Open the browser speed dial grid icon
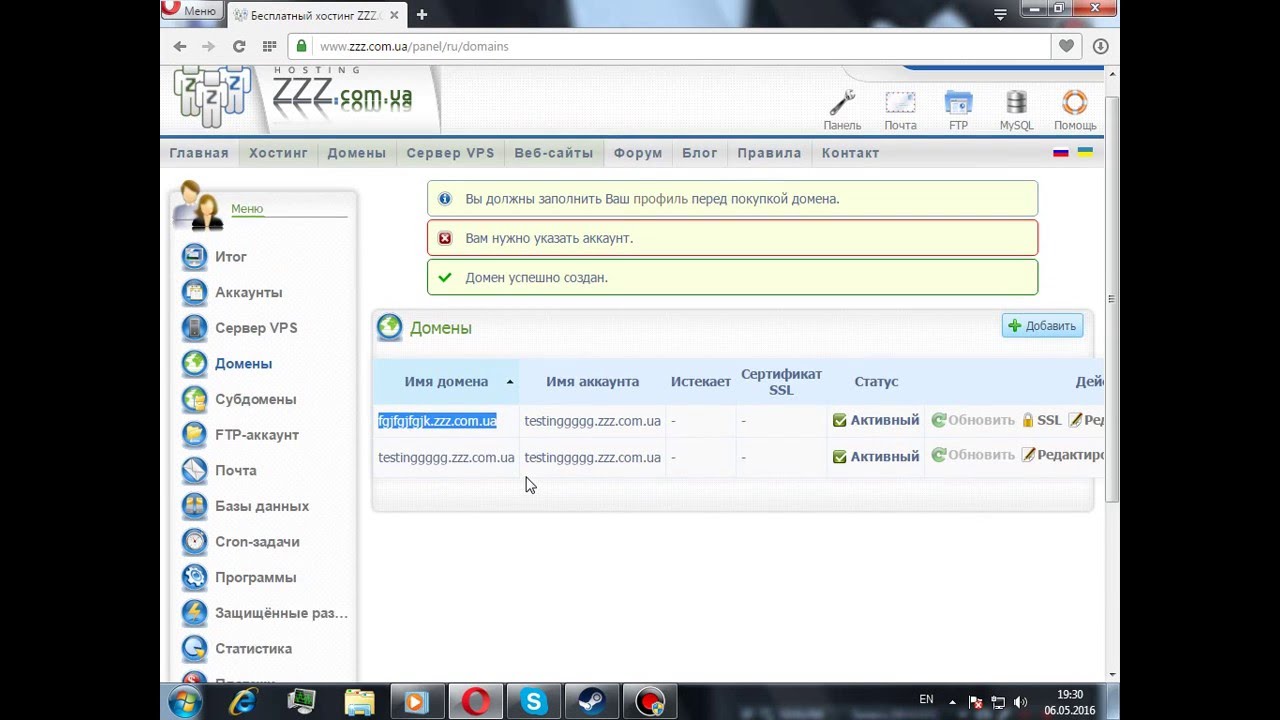Image resolution: width=1280 pixels, height=720 pixels. coord(269,46)
